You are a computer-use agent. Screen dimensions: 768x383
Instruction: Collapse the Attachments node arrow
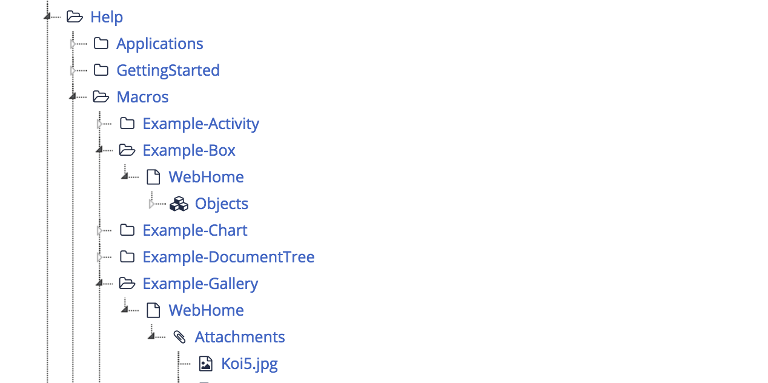coord(152,336)
